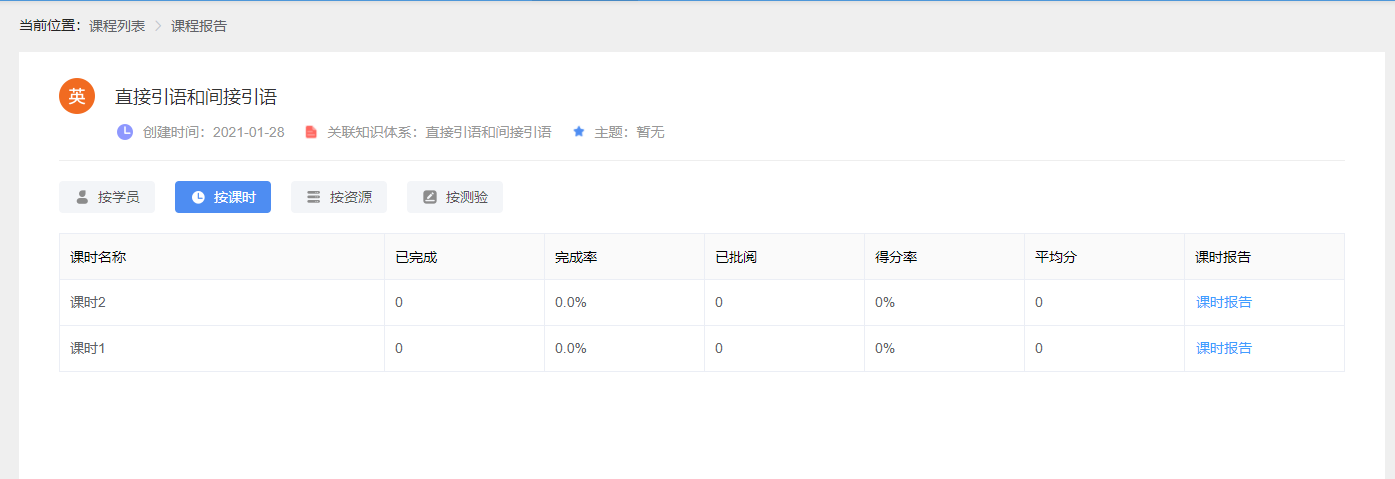Select the 课时2 row name cell

coord(88,302)
